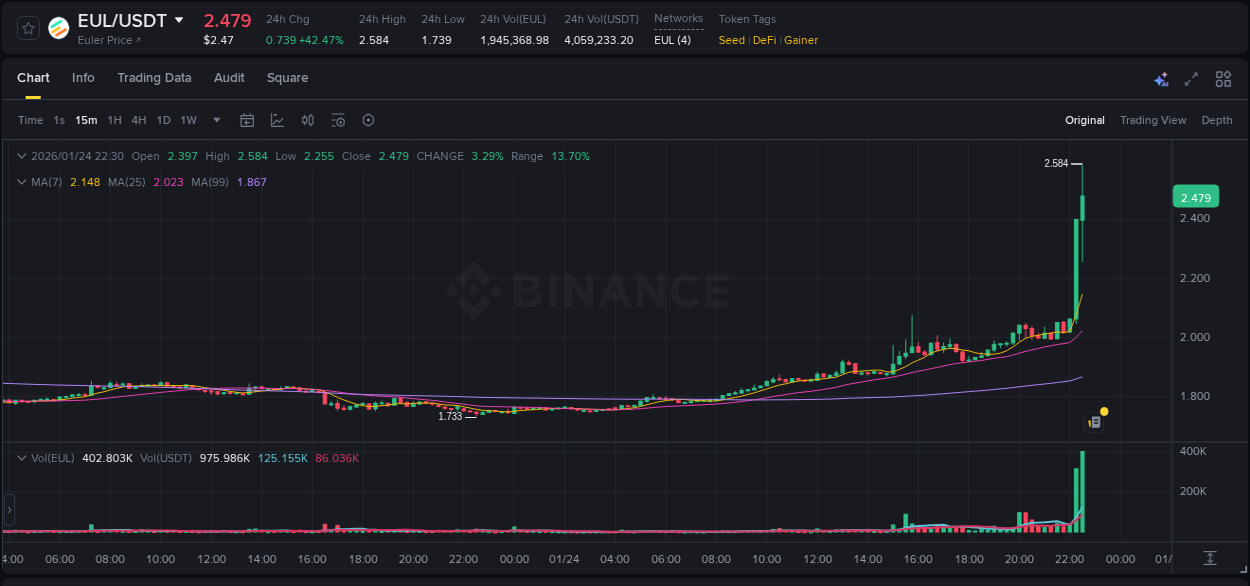This screenshot has width=1250, height=586.
Task: Open candlestick display settings
Action: [x=306, y=120]
